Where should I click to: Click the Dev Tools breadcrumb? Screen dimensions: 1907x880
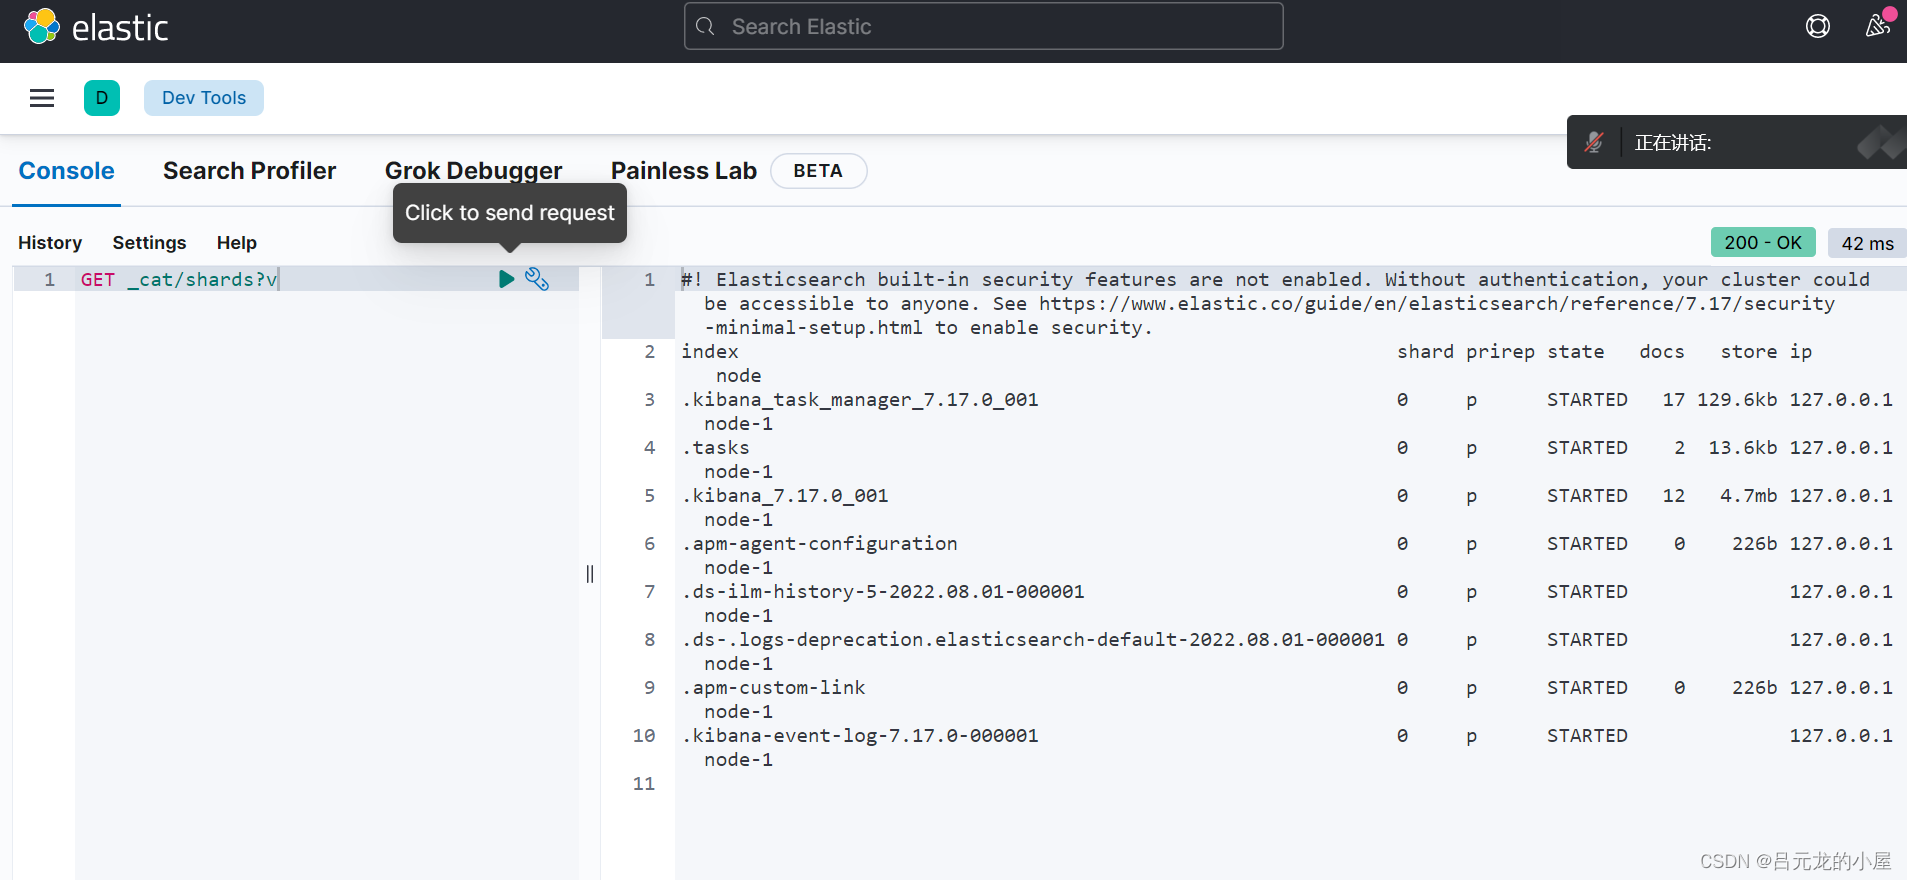[x=204, y=98]
